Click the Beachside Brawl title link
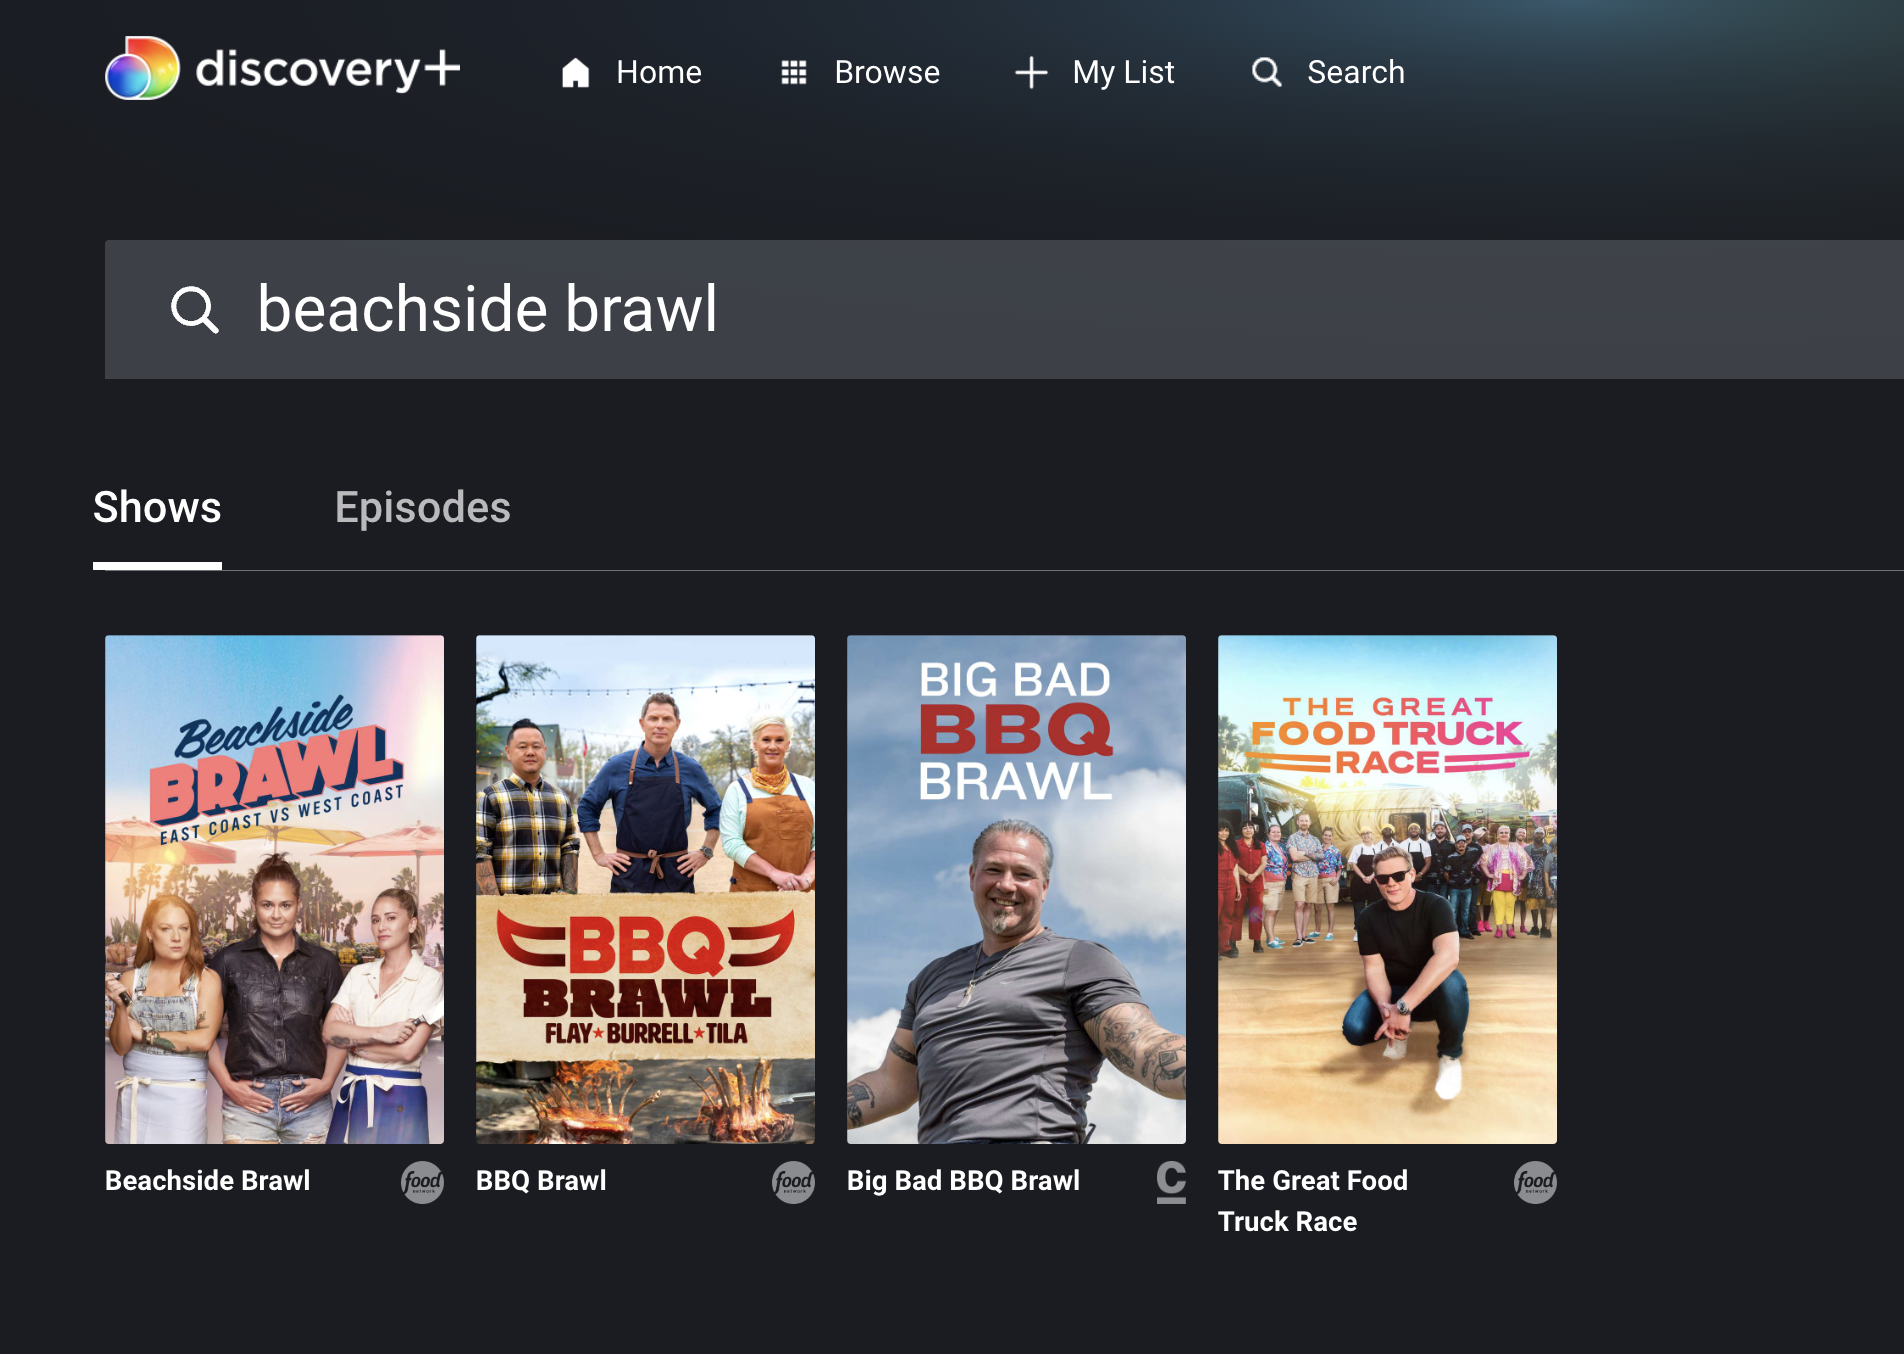This screenshot has height=1354, width=1904. click(208, 1181)
